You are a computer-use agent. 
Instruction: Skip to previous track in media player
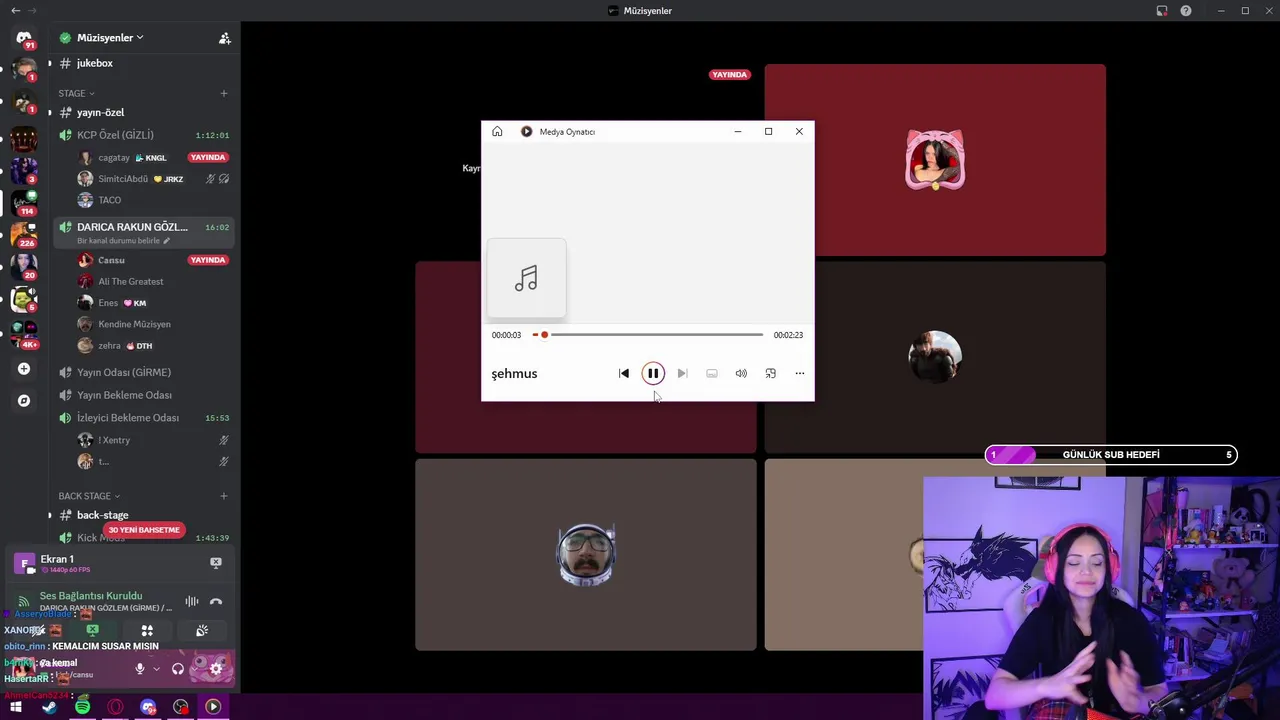click(x=624, y=373)
